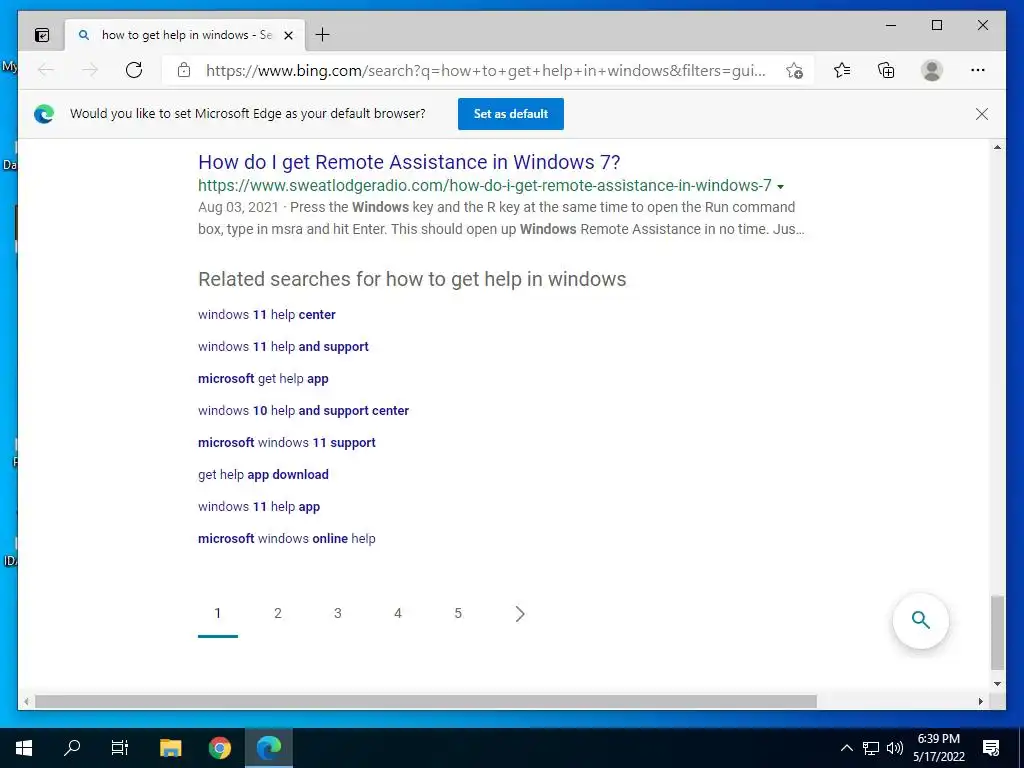Image resolution: width=1024 pixels, height=768 pixels.
Task: Click Microsoft Edge taskbar icon
Action: point(268,748)
